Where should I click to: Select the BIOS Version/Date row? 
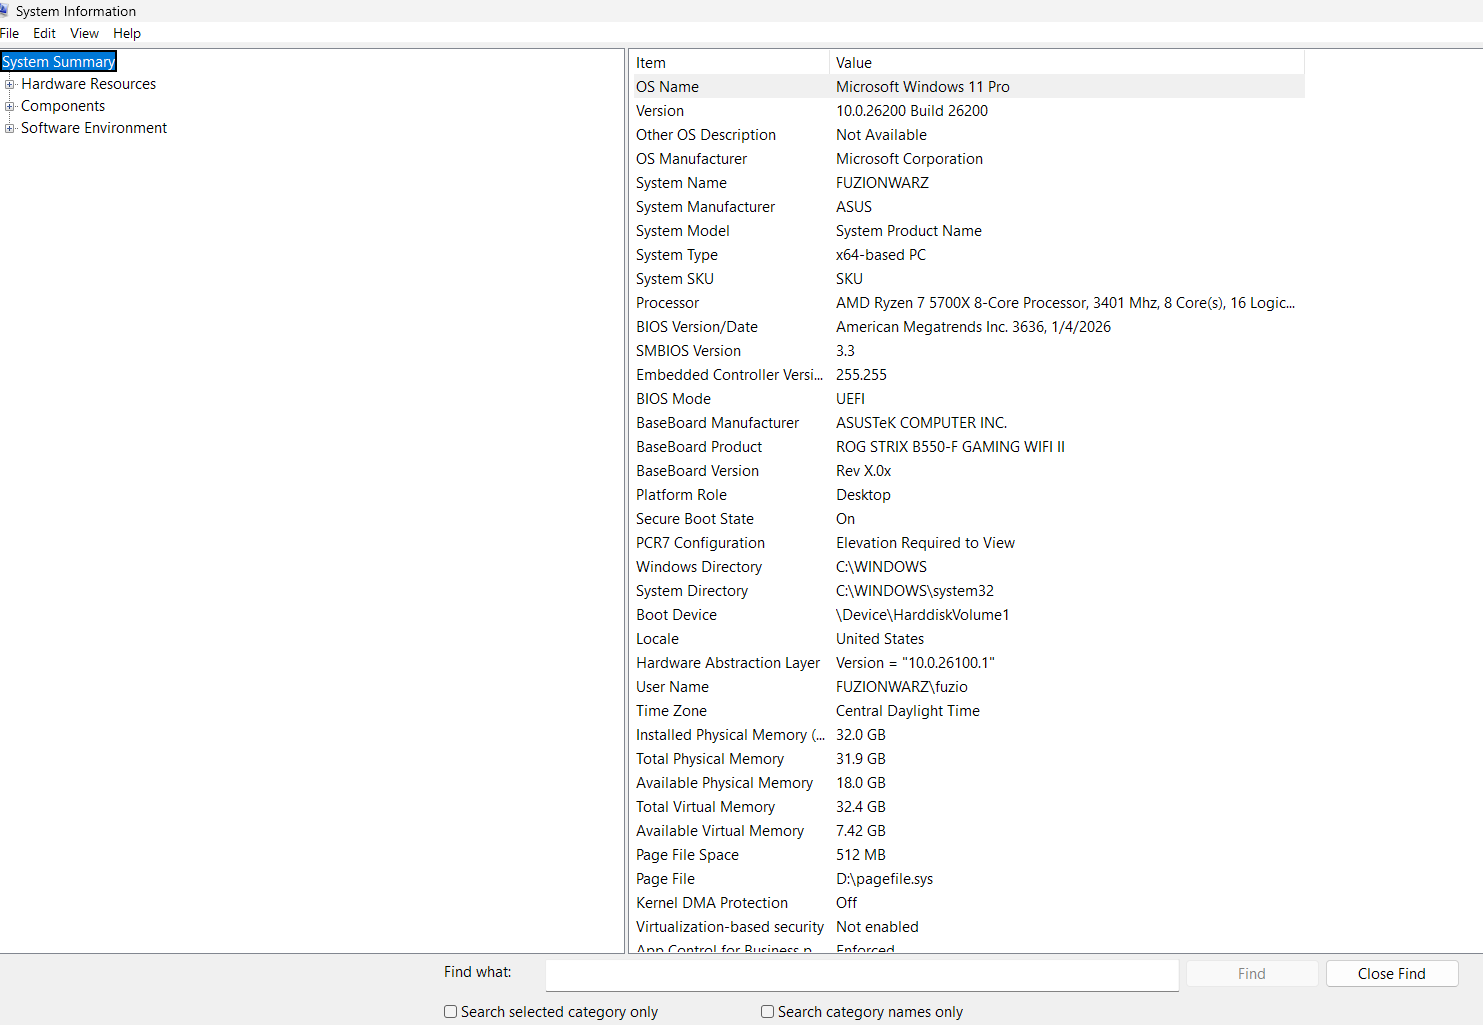click(968, 327)
